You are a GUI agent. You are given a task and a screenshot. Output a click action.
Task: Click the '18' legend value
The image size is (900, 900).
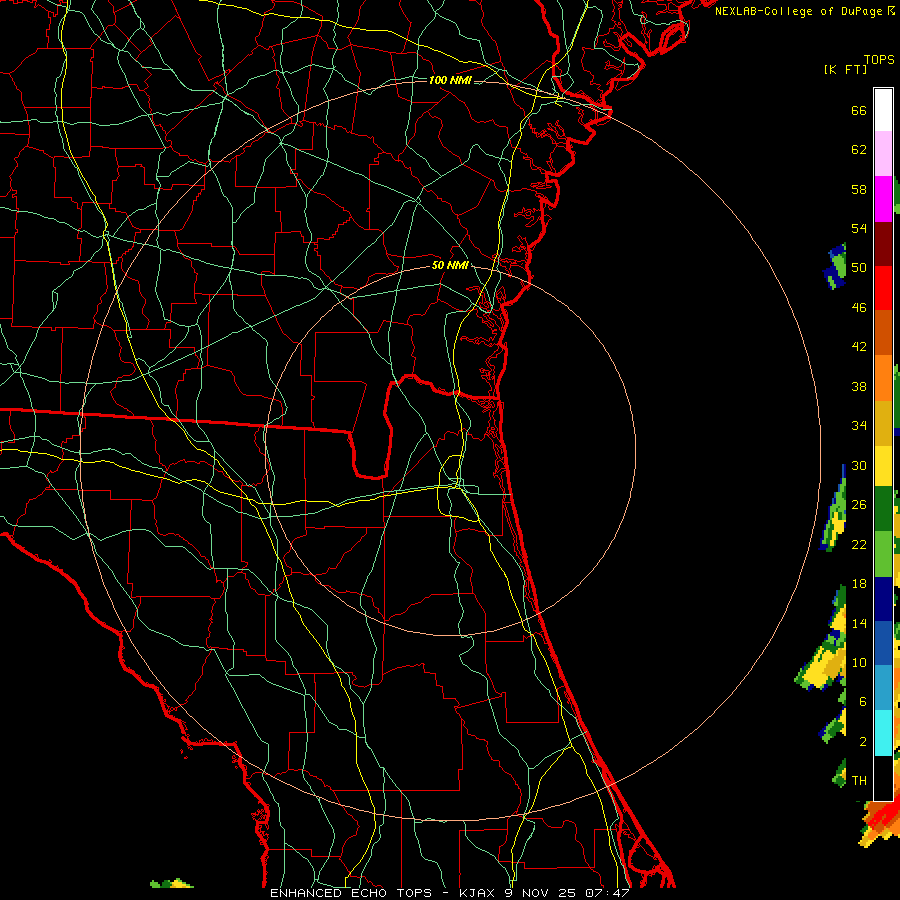(859, 584)
